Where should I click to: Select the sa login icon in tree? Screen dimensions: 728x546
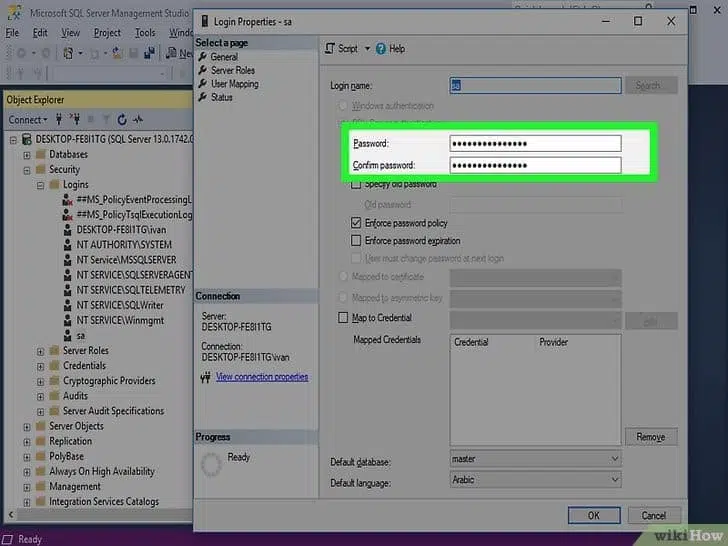click(x=68, y=336)
